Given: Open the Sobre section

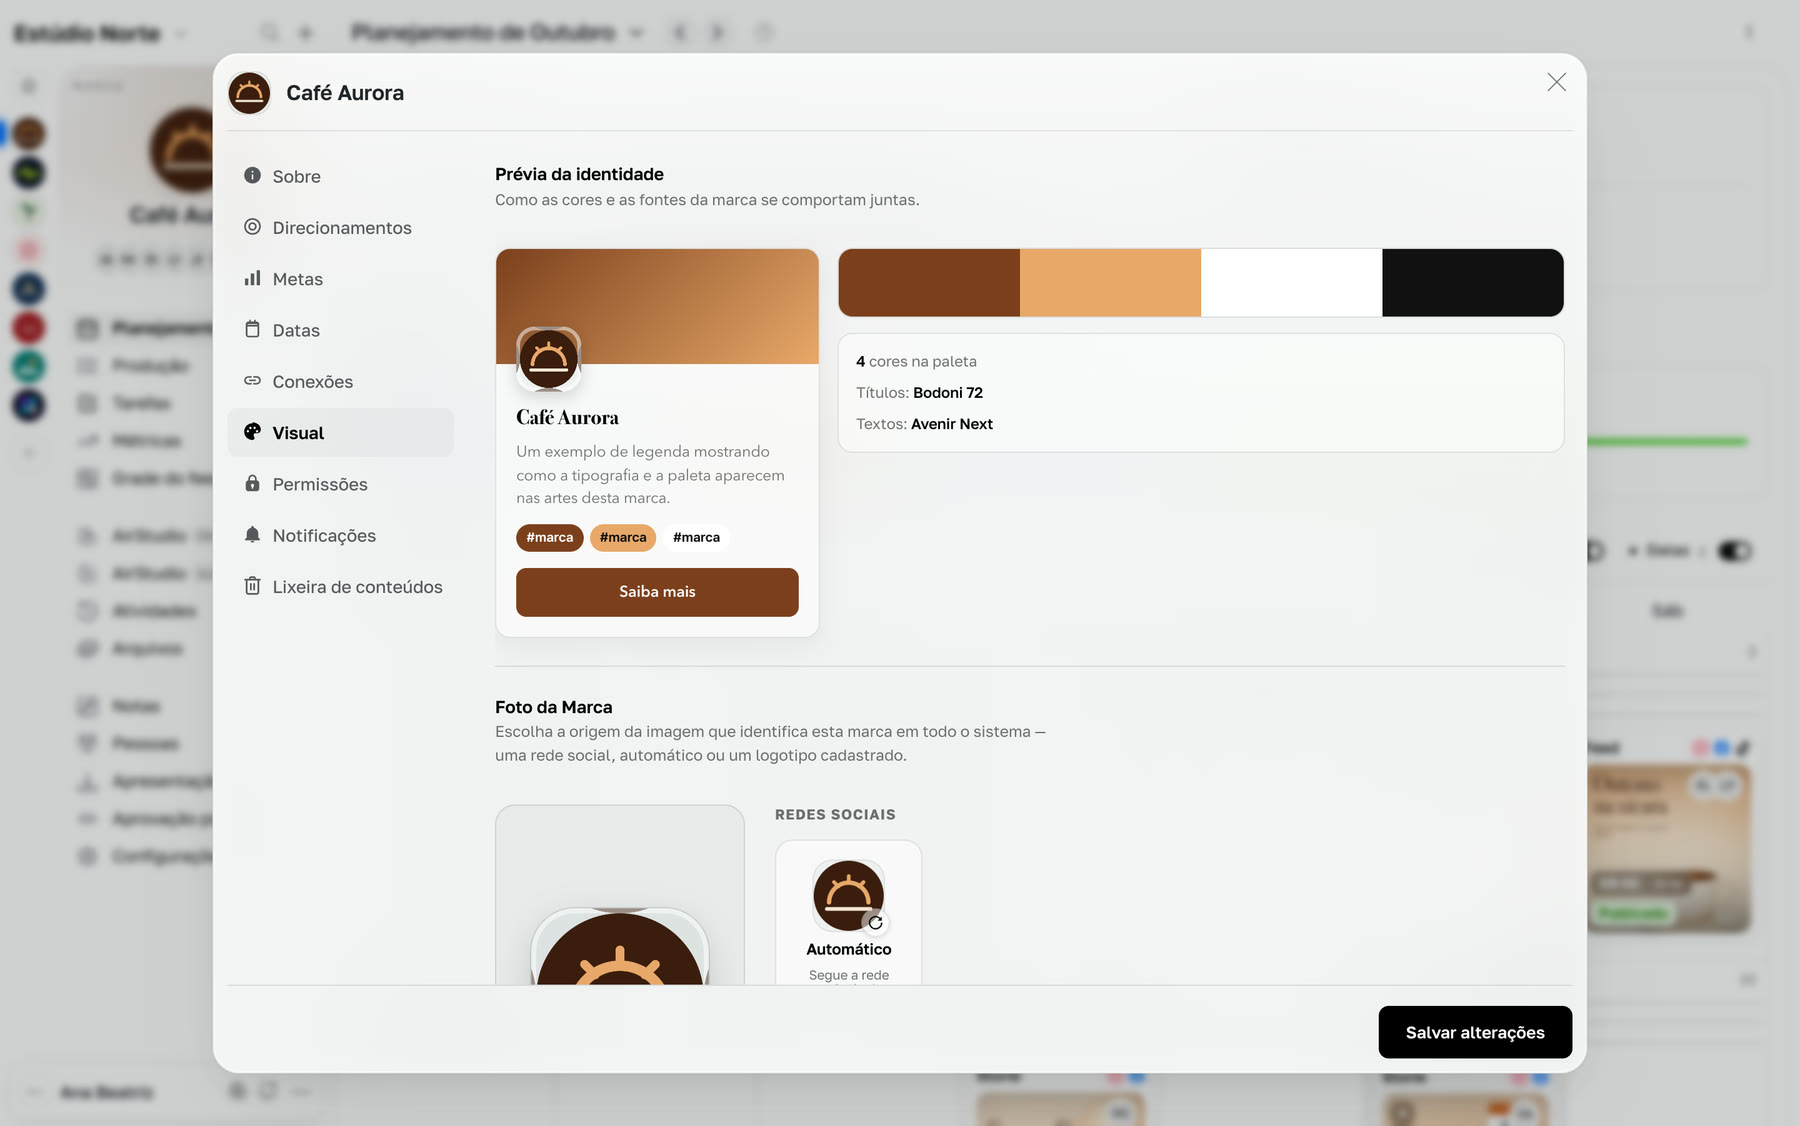Looking at the screenshot, I should [340, 176].
